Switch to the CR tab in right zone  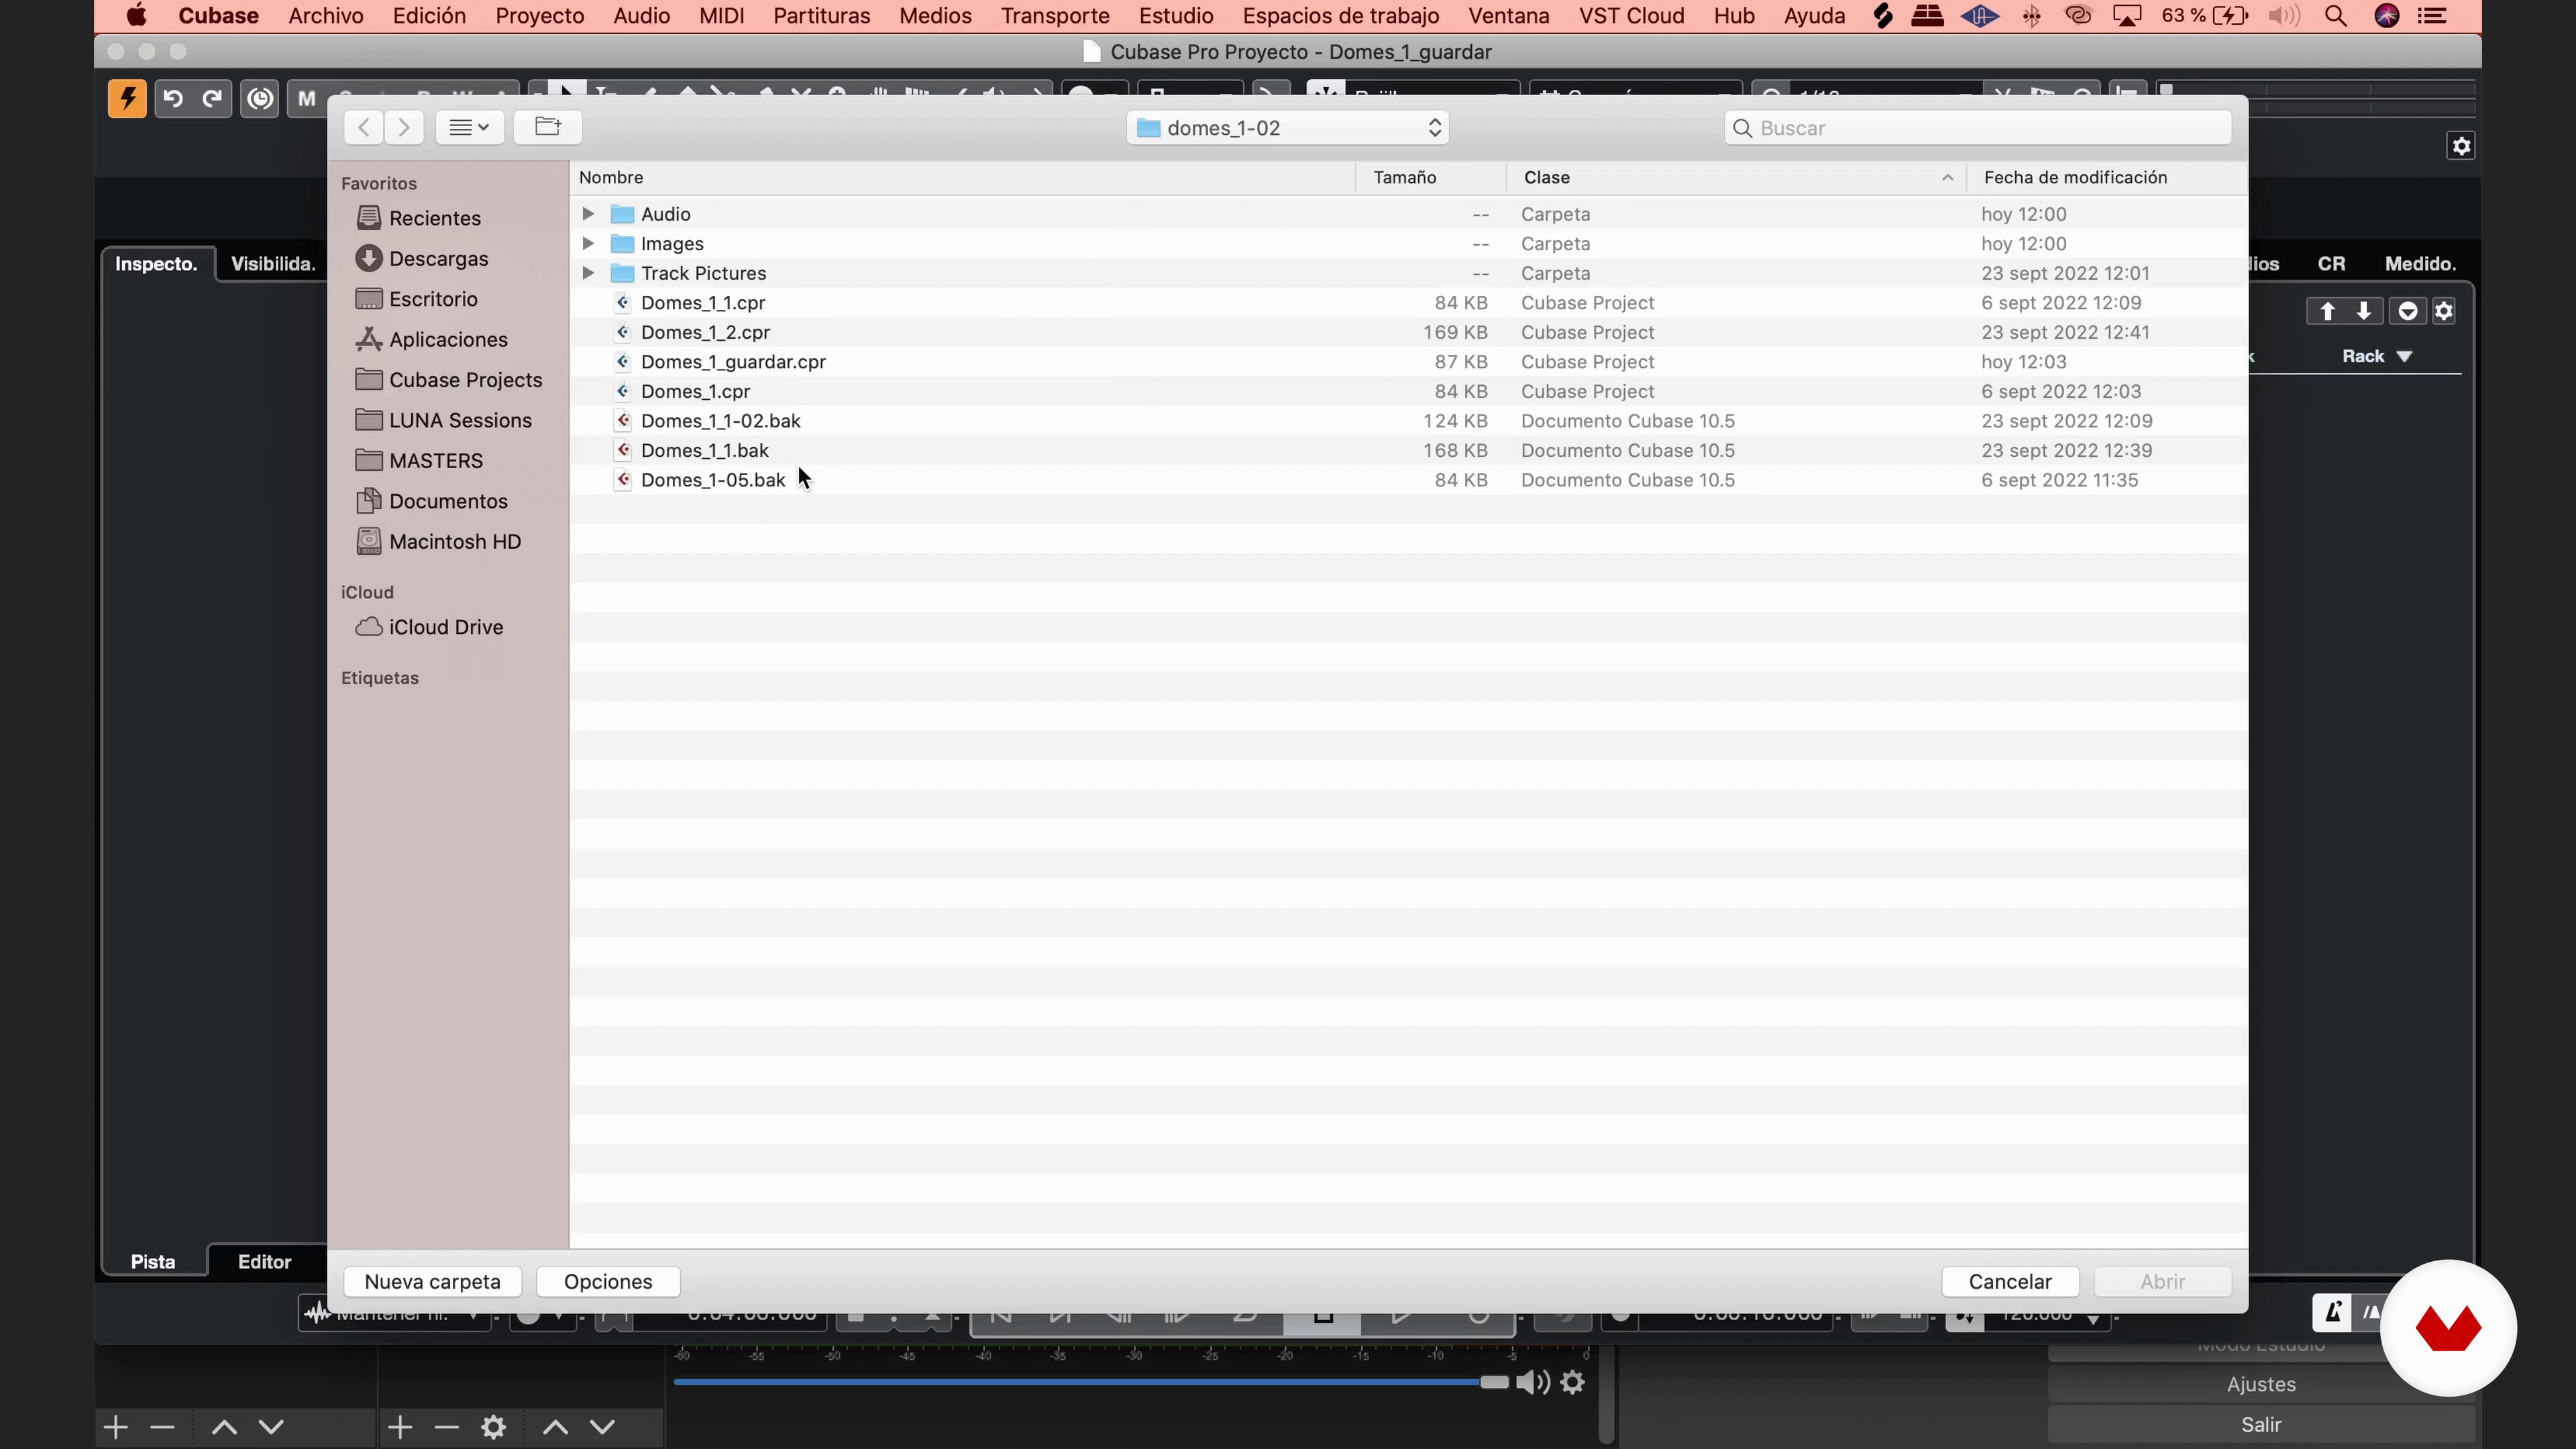click(x=2331, y=264)
